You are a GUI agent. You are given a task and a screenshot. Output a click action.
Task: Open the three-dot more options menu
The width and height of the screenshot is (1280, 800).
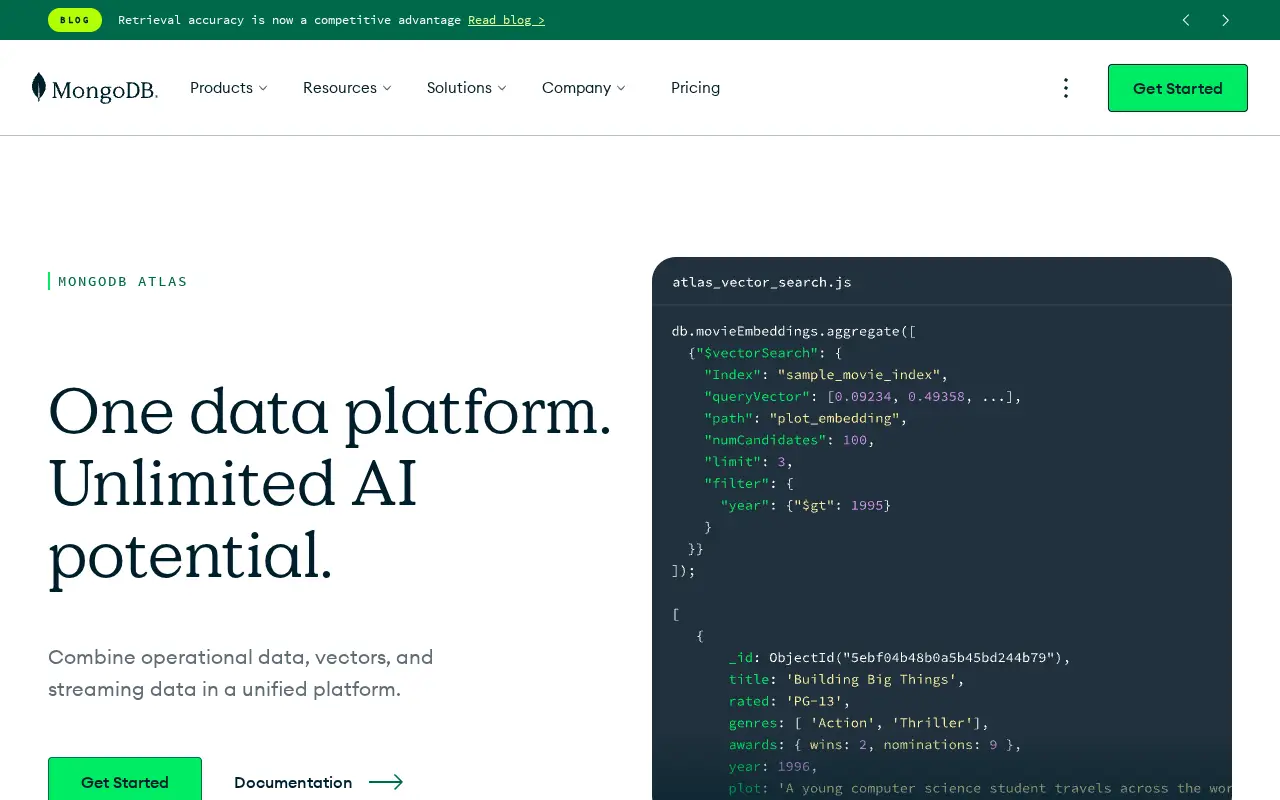pyautogui.click(x=1066, y=88)
